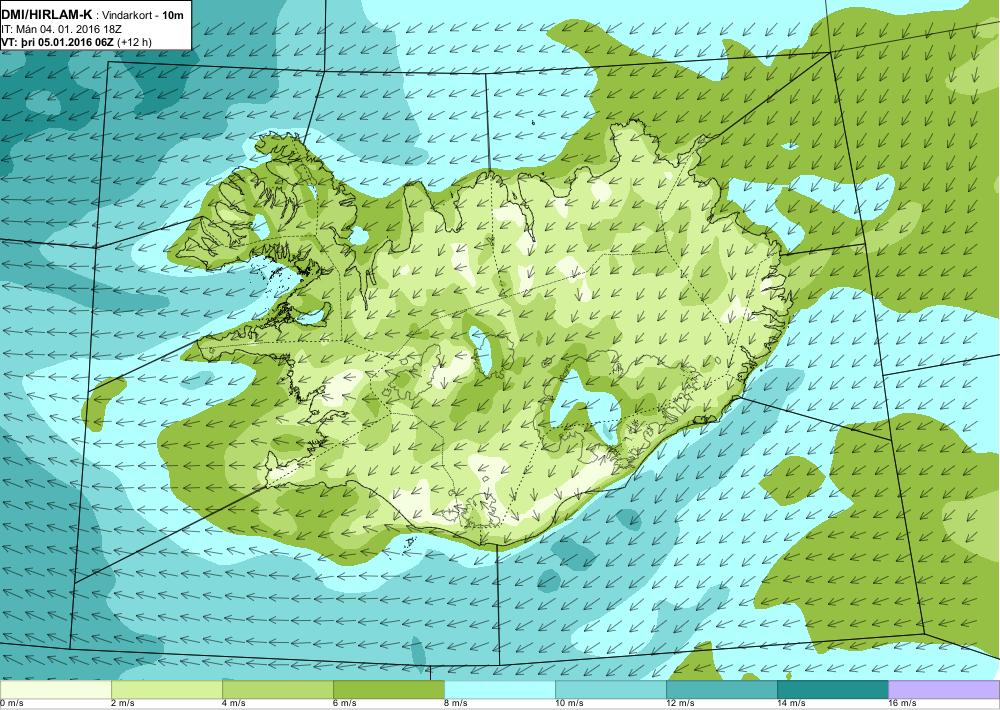Image resolution: width=1000 pixels, height=710 pixels.
Task: Select the light cyan 8–10 m/s legend swatch
Action: (x=499, y=689)
